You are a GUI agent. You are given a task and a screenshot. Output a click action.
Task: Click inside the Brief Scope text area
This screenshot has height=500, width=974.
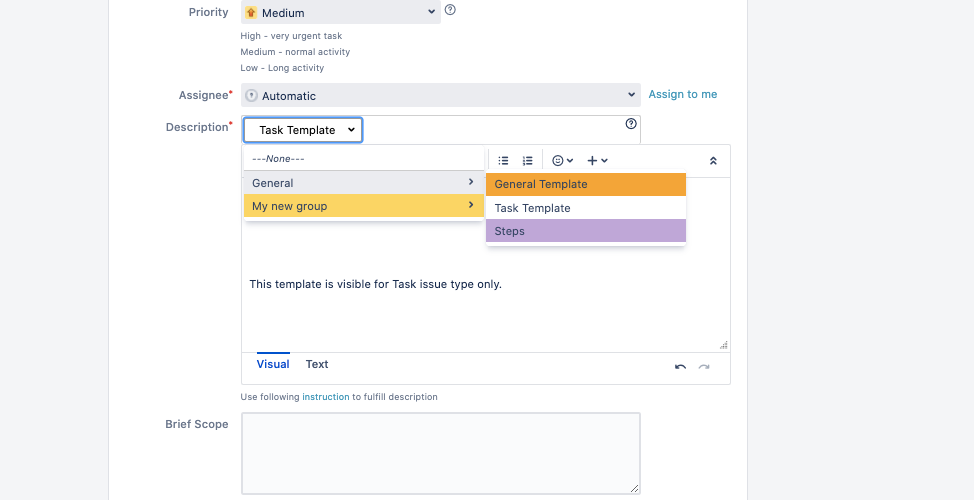[x=440, y=453]
